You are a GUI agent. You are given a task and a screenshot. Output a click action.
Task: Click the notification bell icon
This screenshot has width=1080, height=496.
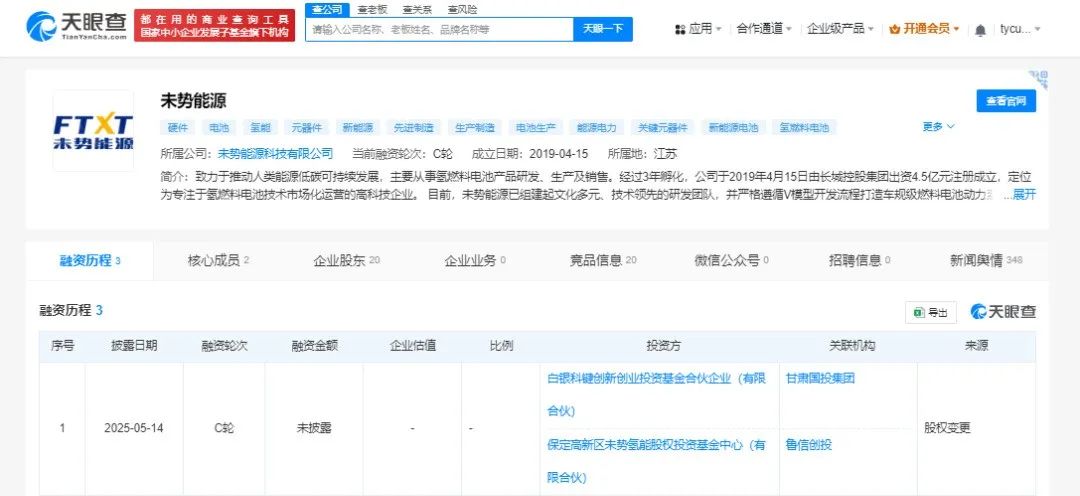[980, 30]
